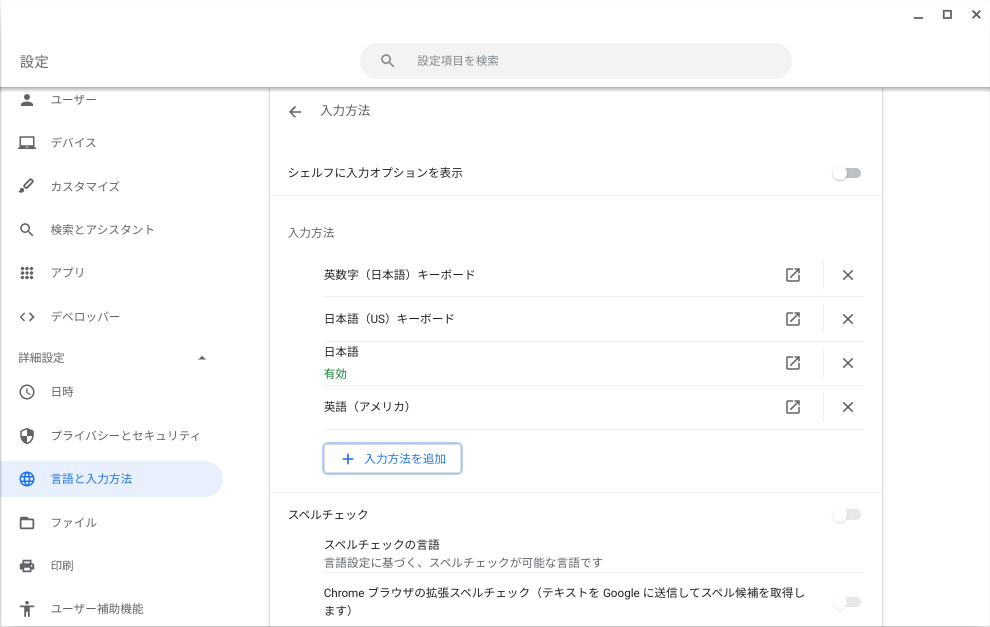Screen dimensions: 990x627
Task: Collapse the 詳細設定 section arrow
Action: [202, 358]
